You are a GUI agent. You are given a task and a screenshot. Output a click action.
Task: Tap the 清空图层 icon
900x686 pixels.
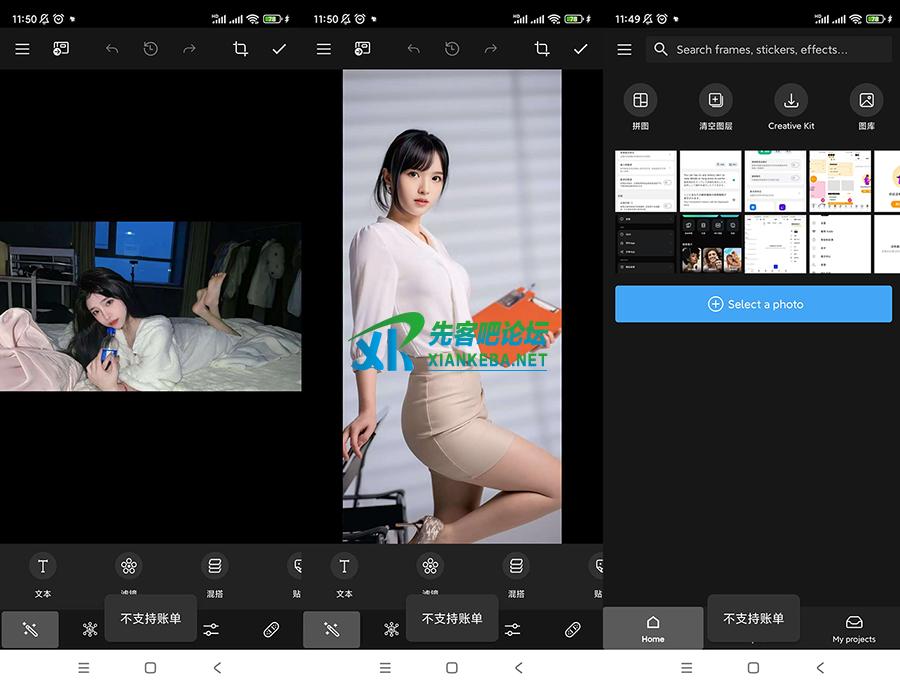click(x=715, y=101)
